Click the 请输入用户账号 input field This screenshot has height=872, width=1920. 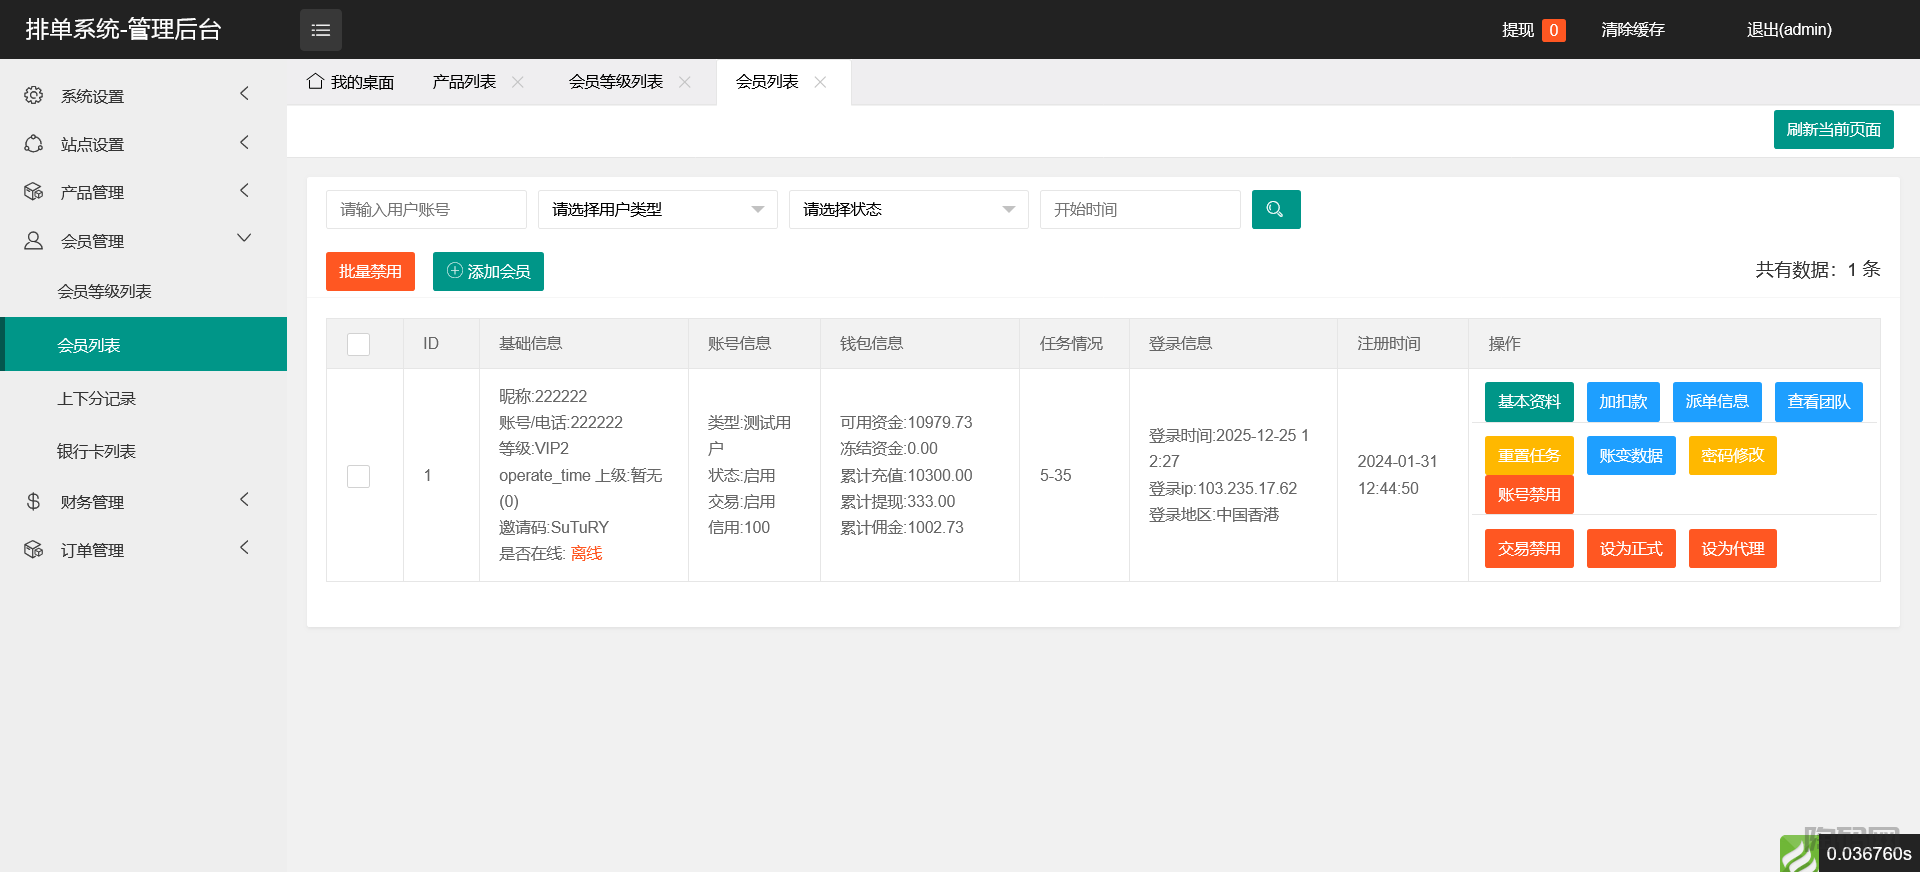pyautogui.click(x=426, y=209)
